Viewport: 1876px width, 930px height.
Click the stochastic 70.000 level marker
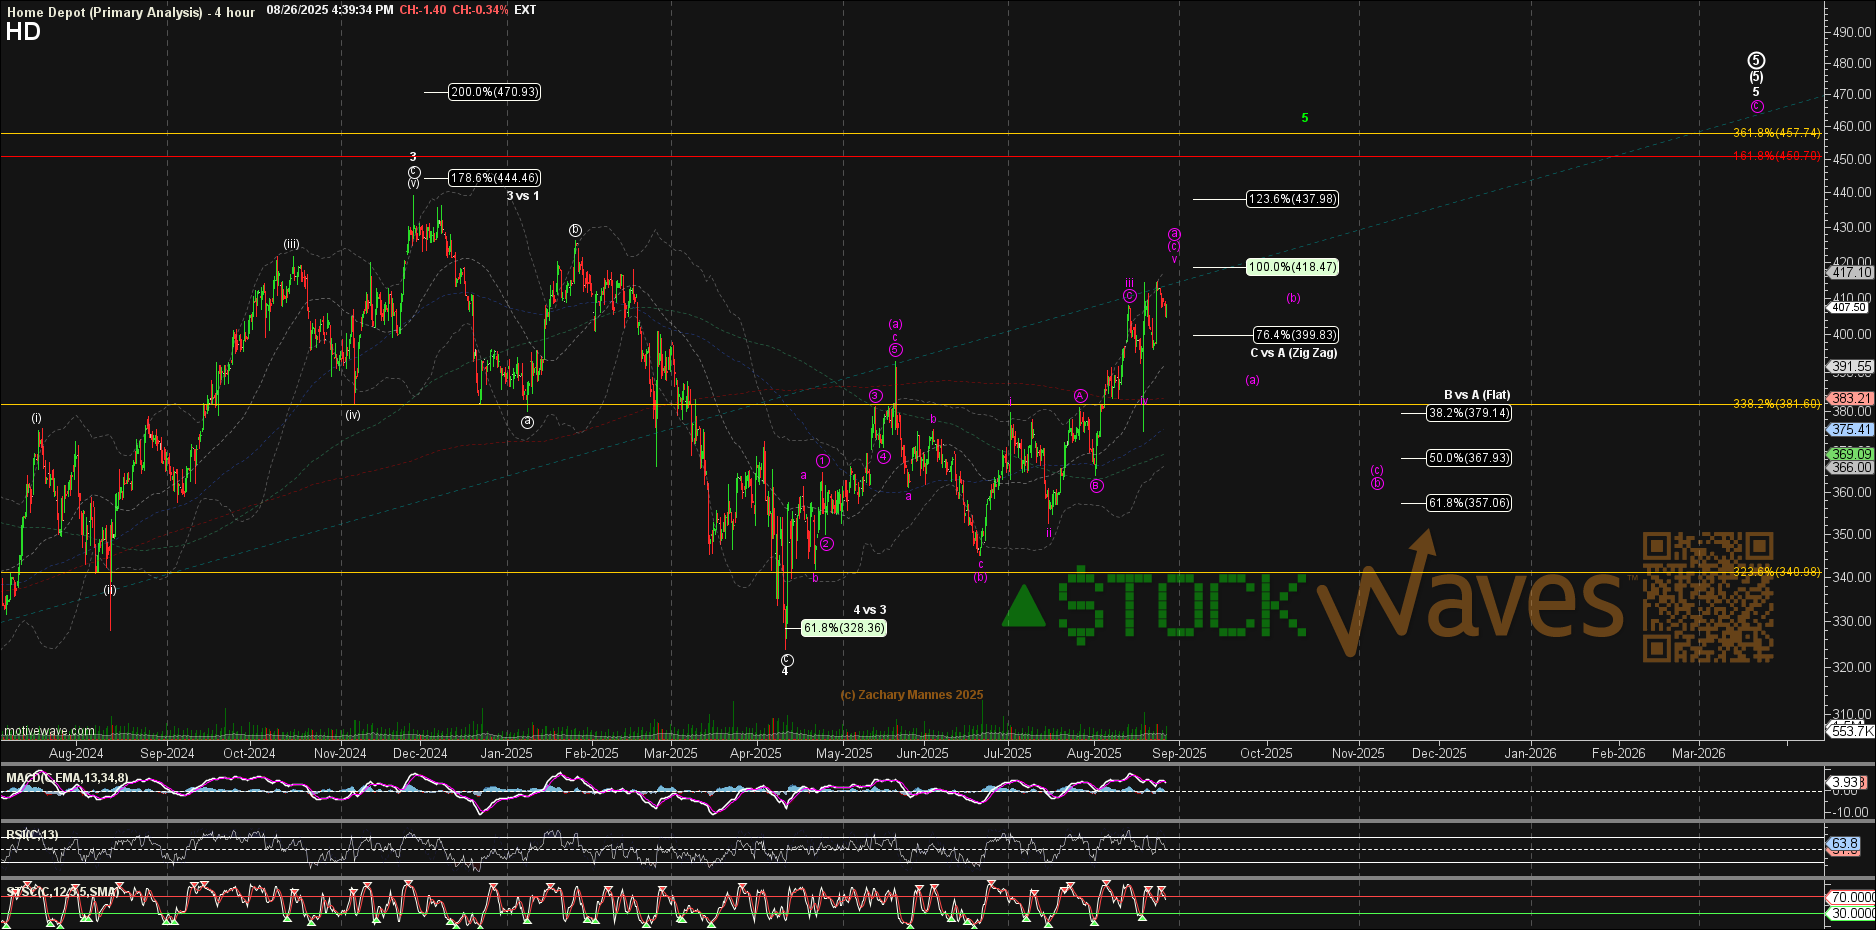pyautogui.click(x=1852, y=897)
